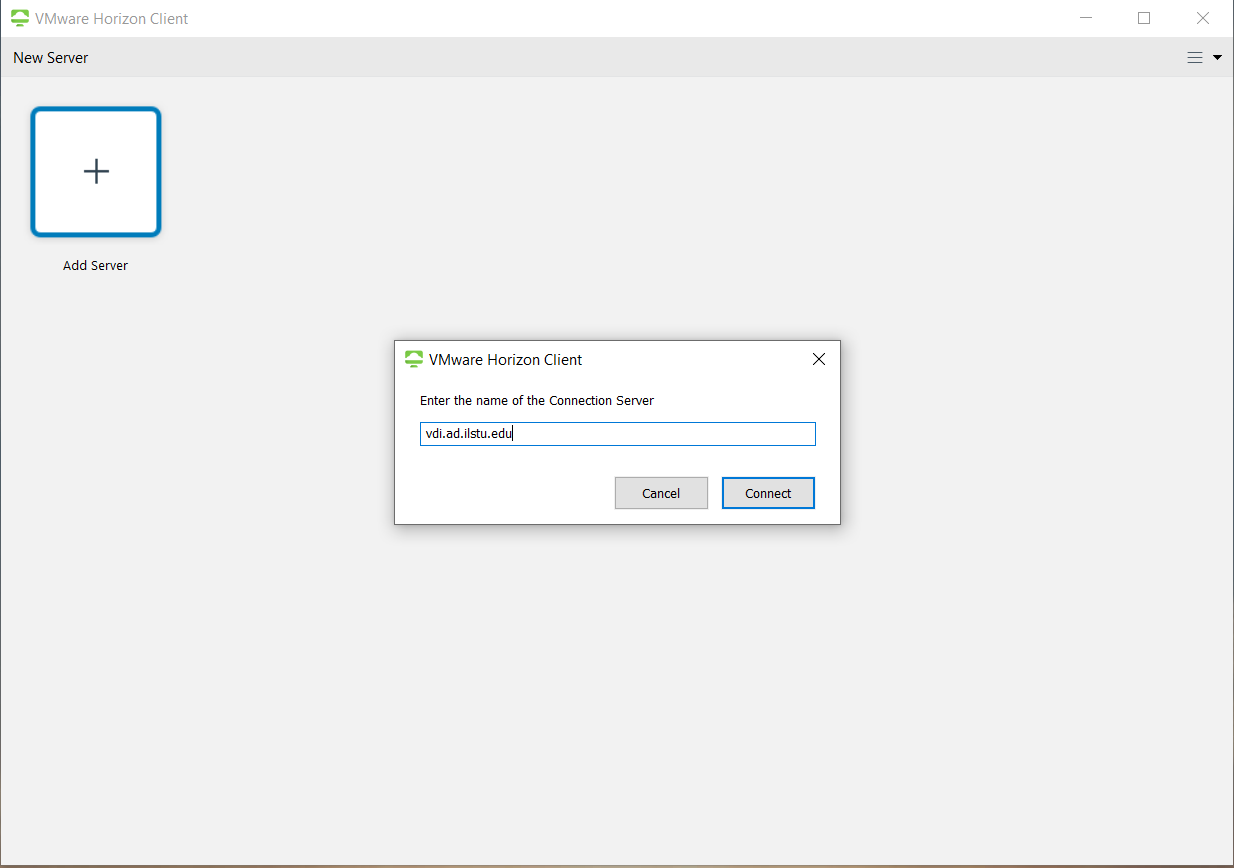The image size is (1234, 868).
Task: Focus the Connection Server name field
Action: pyautogui.click(x=617, y=433)
